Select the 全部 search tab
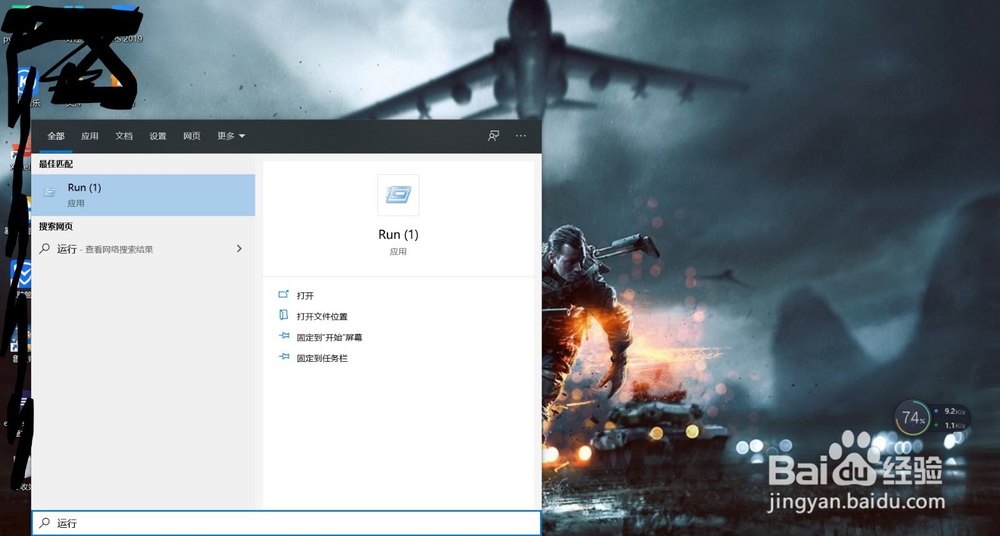The height and width of the screenshot is (536, 1000). pos(56,136)
